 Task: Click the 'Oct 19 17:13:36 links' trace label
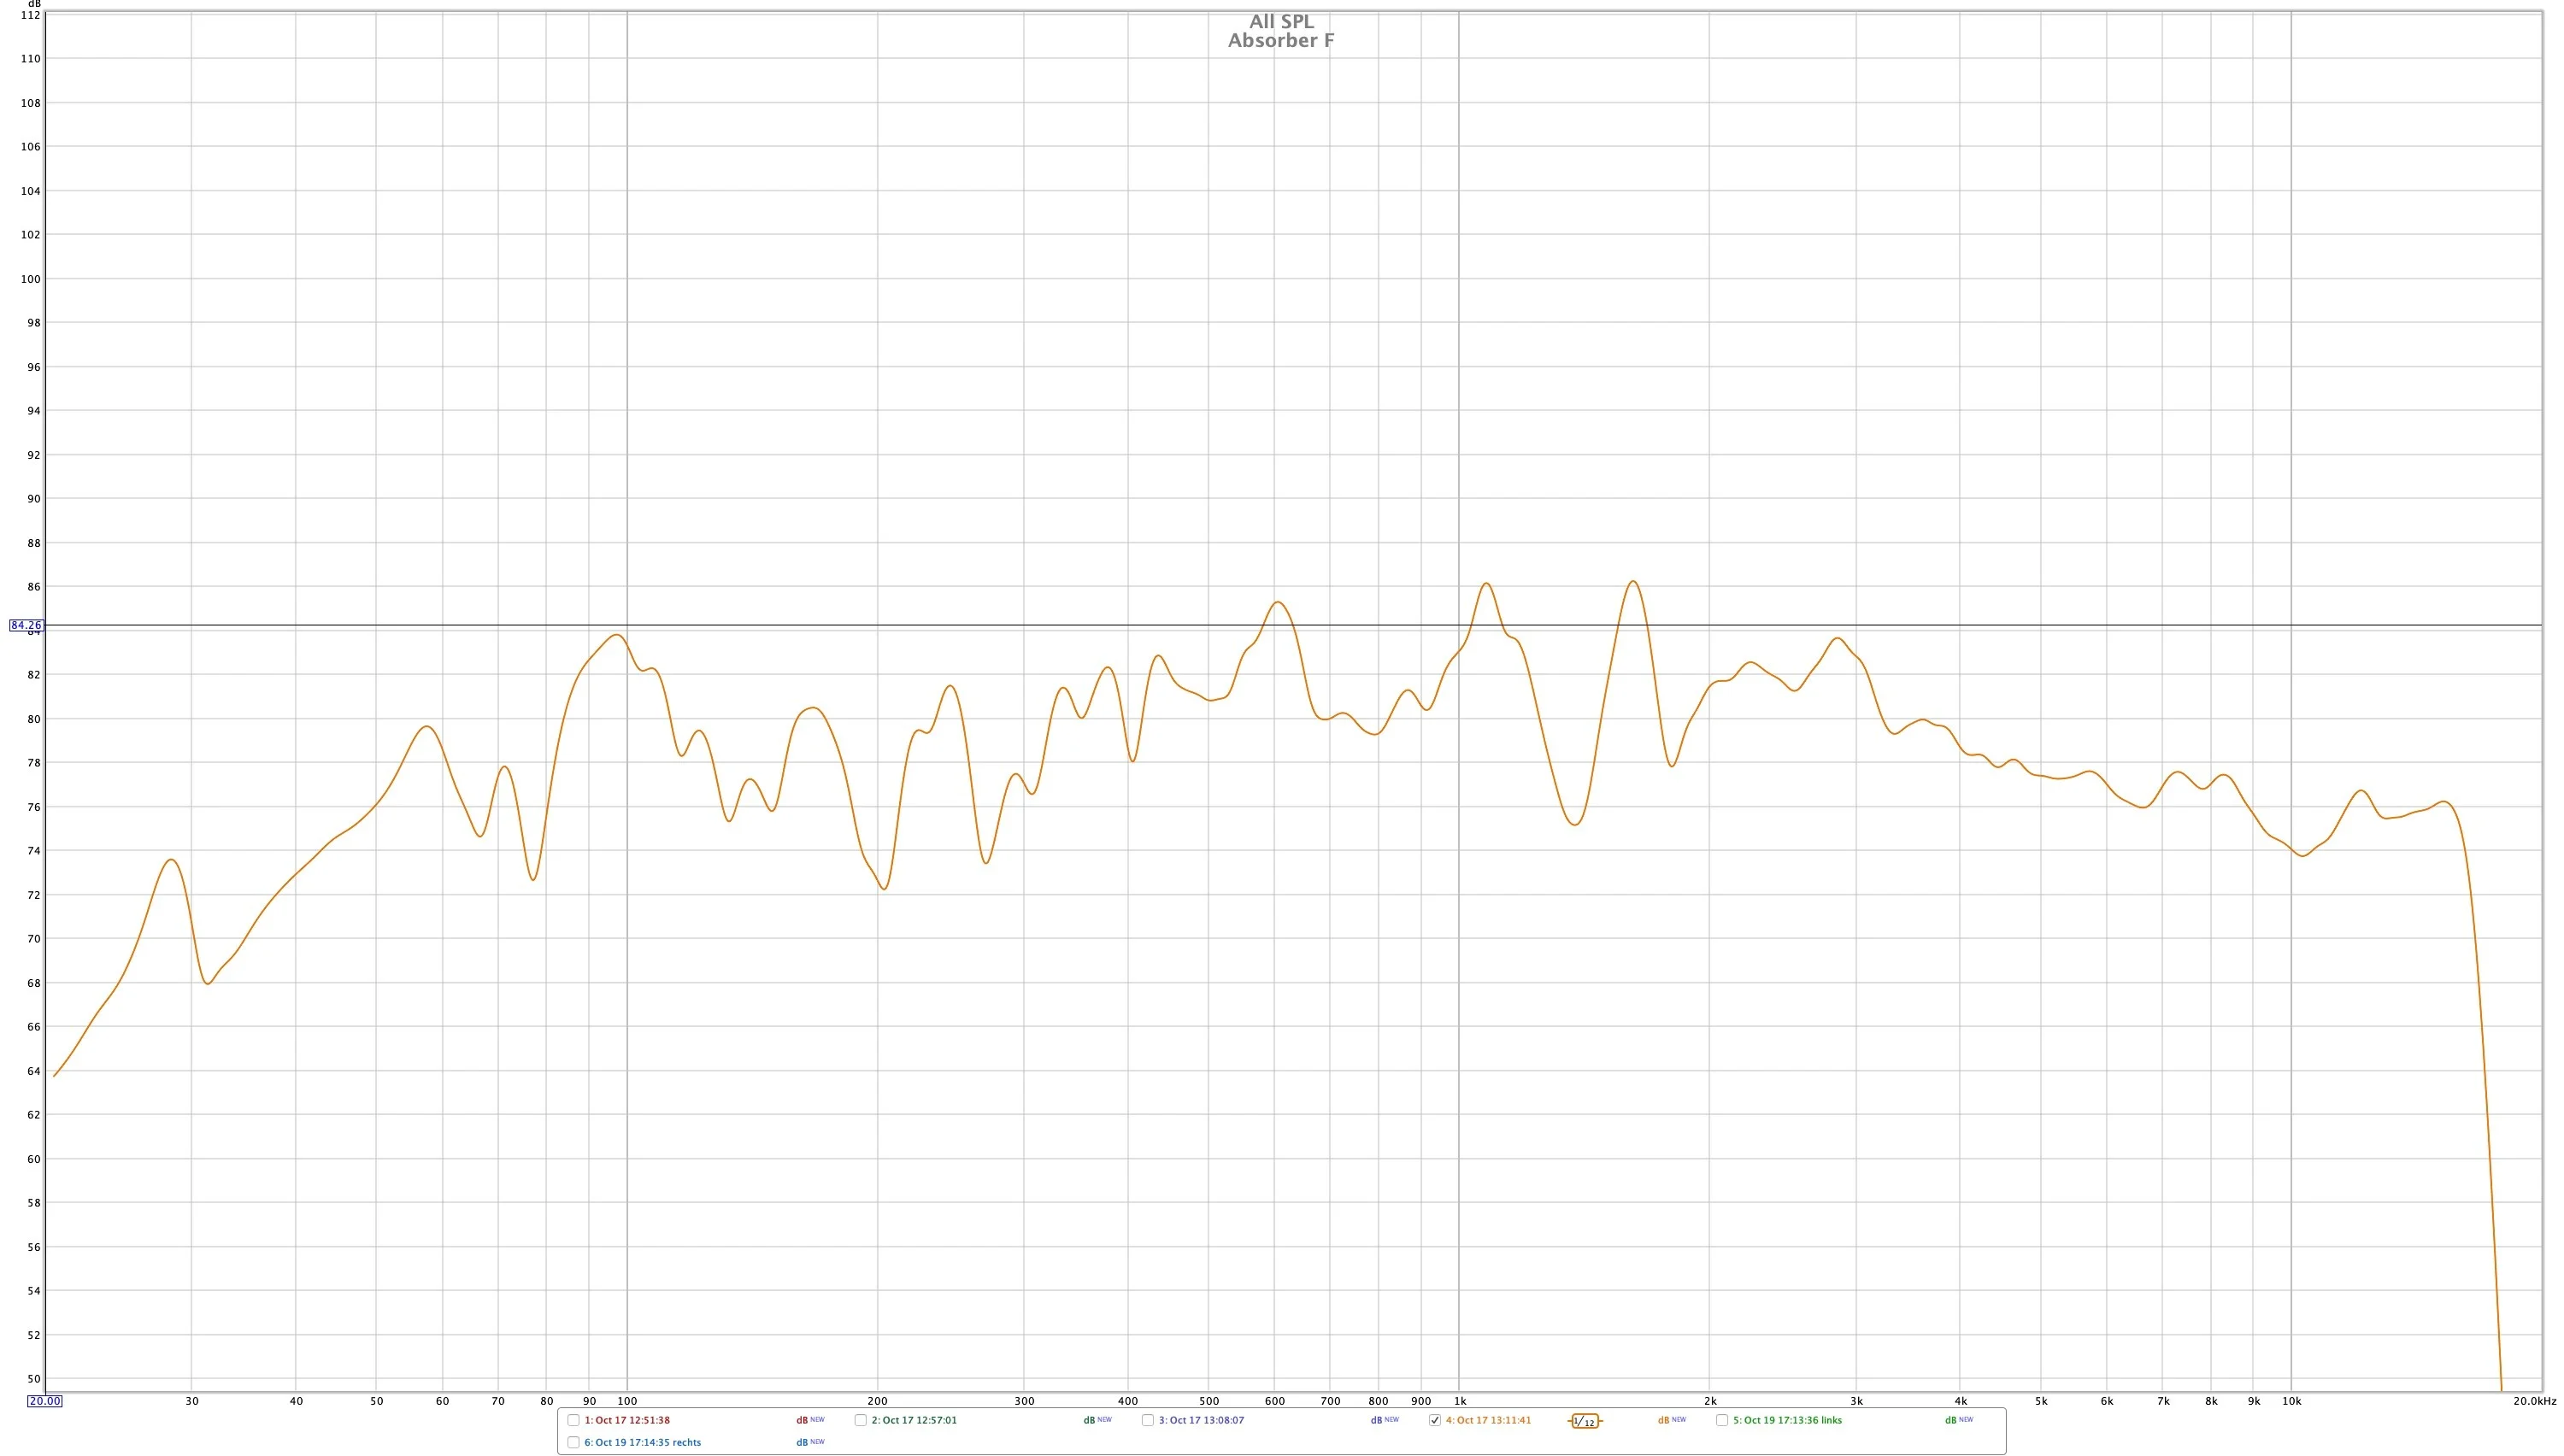pos(1787,1420)
